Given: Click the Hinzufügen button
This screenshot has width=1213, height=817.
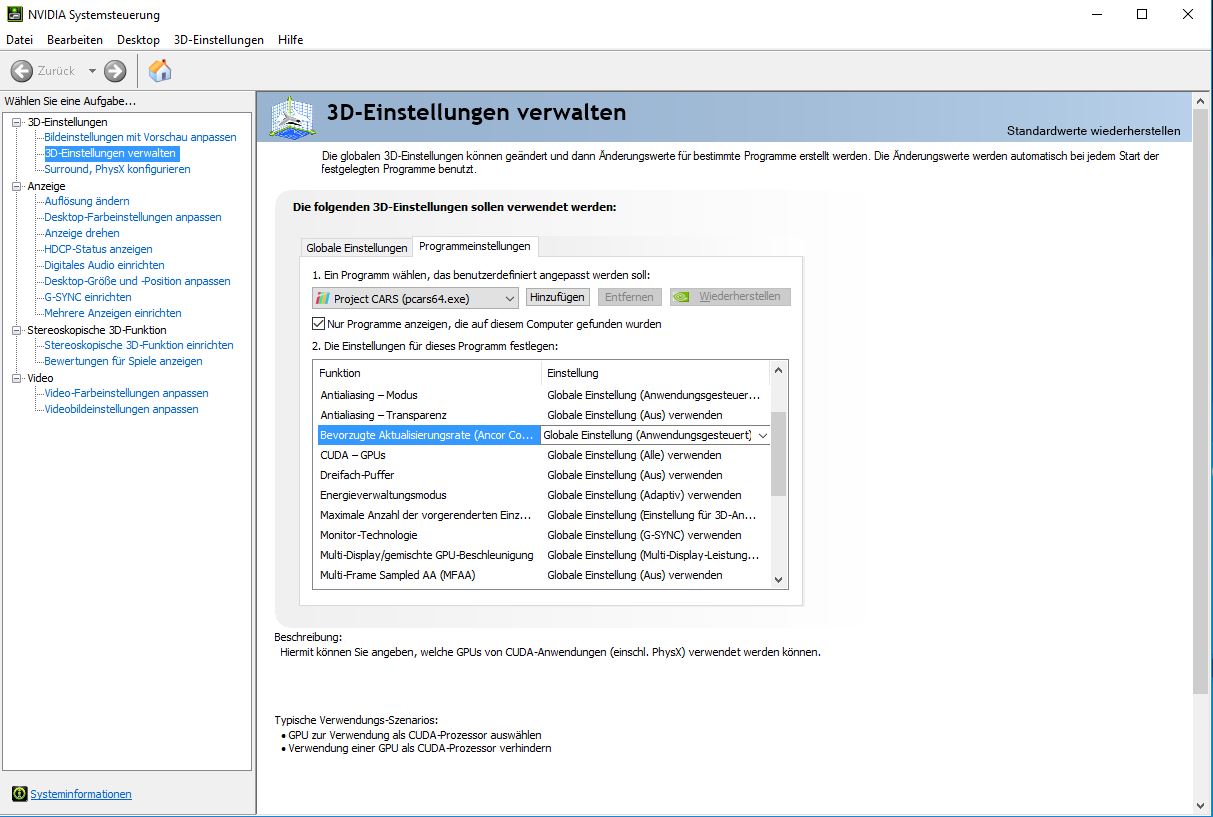Looking at the screenshot, I should point(557,297).
